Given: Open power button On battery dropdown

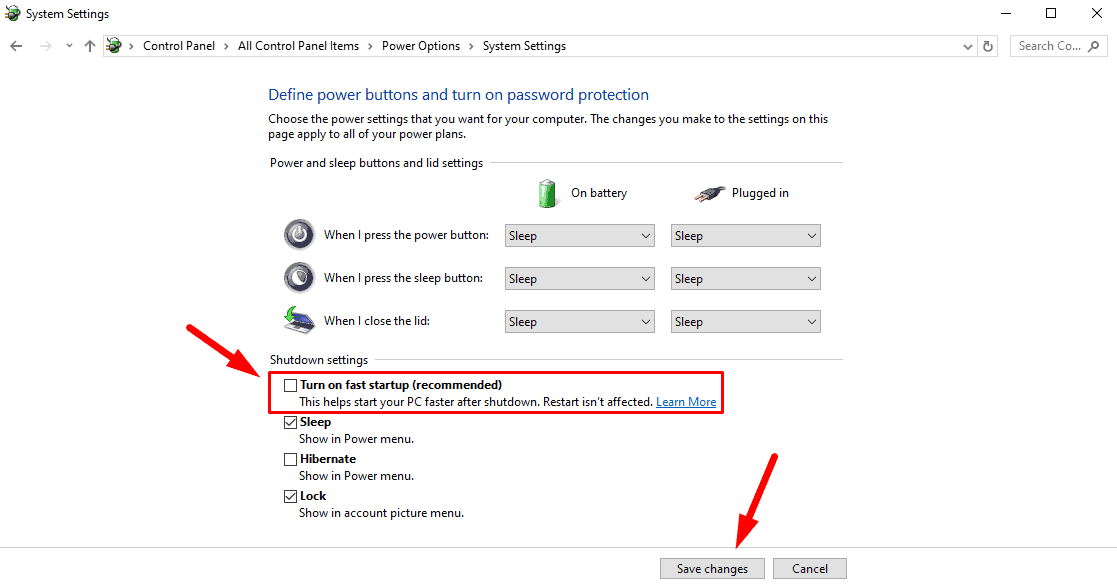Looking at the screenshot, I should pos(580,236).
